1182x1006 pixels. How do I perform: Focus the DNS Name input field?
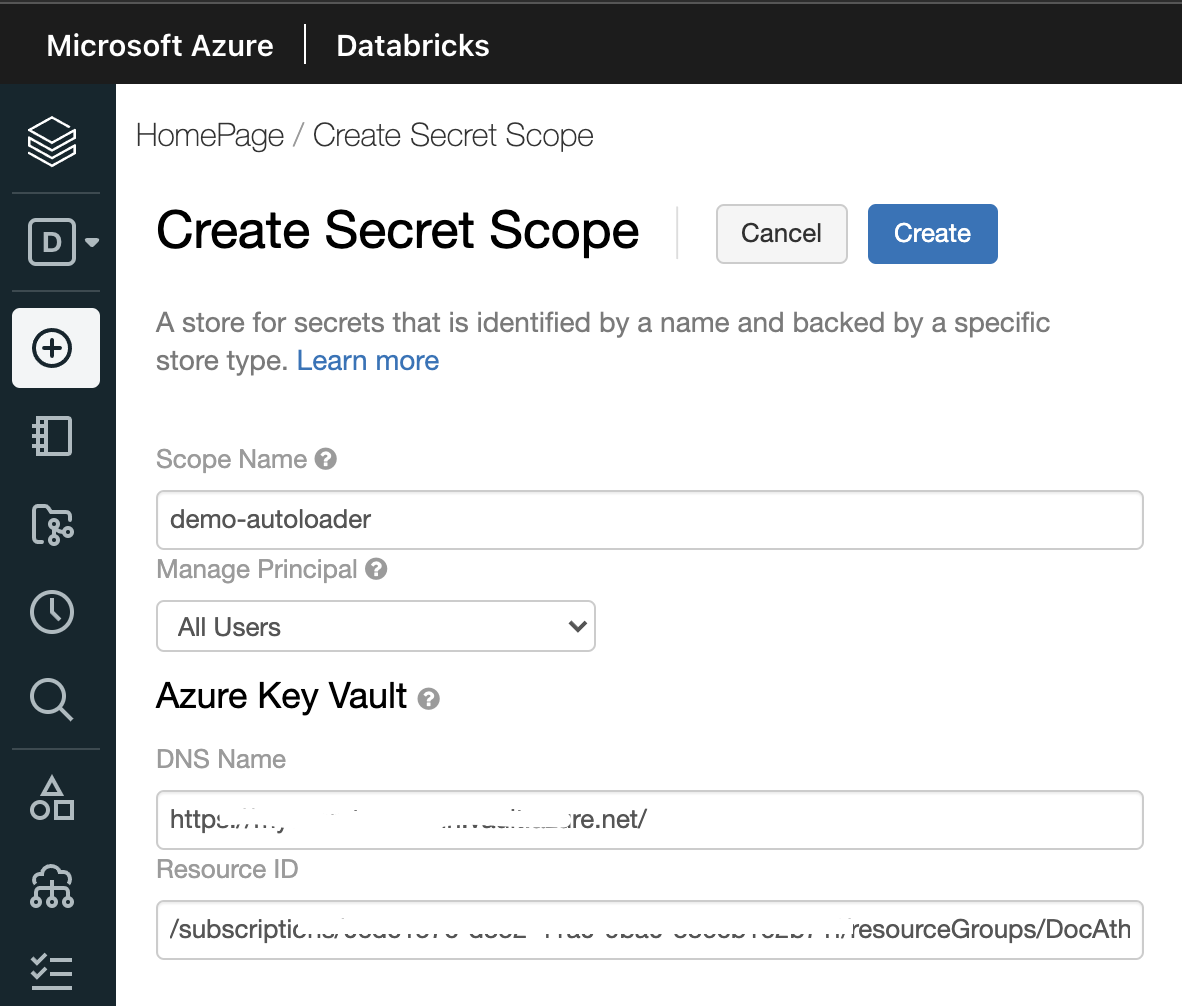click(650, 820)
